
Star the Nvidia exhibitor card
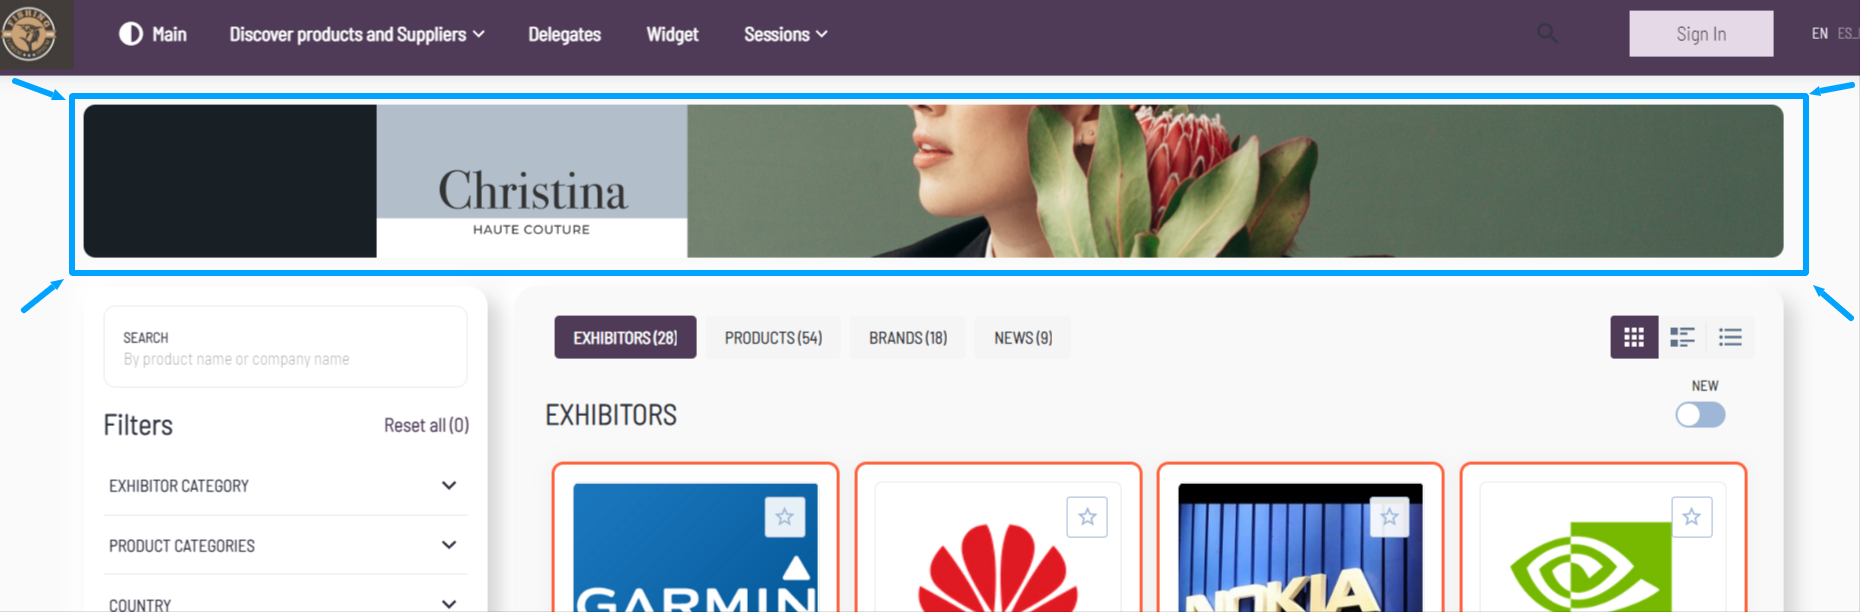click(x=1692, y=517)
